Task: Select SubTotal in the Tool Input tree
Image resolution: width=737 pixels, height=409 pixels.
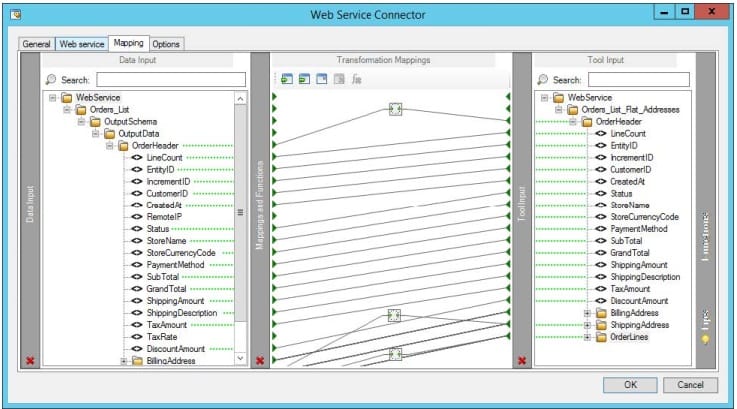Action: (626, 241)
